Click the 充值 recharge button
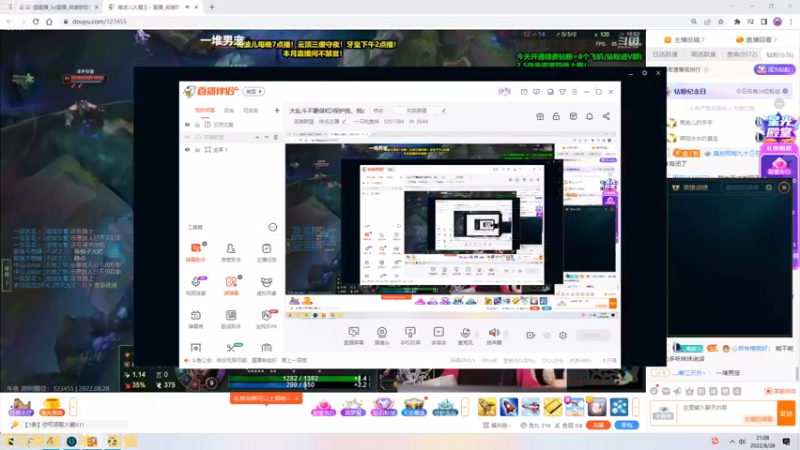The image size is (800, 450). point(598,425)
